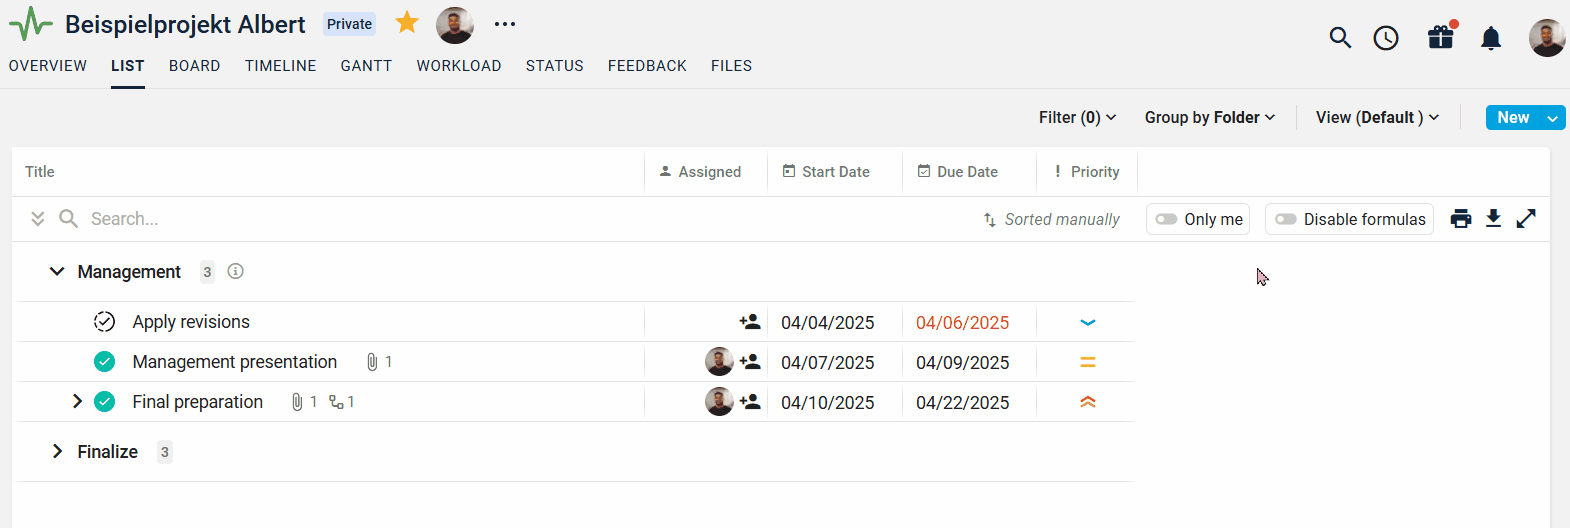Click the download export icon
The height and width of the screenshot is (528, 1570).
click(x=1493, y=219)
